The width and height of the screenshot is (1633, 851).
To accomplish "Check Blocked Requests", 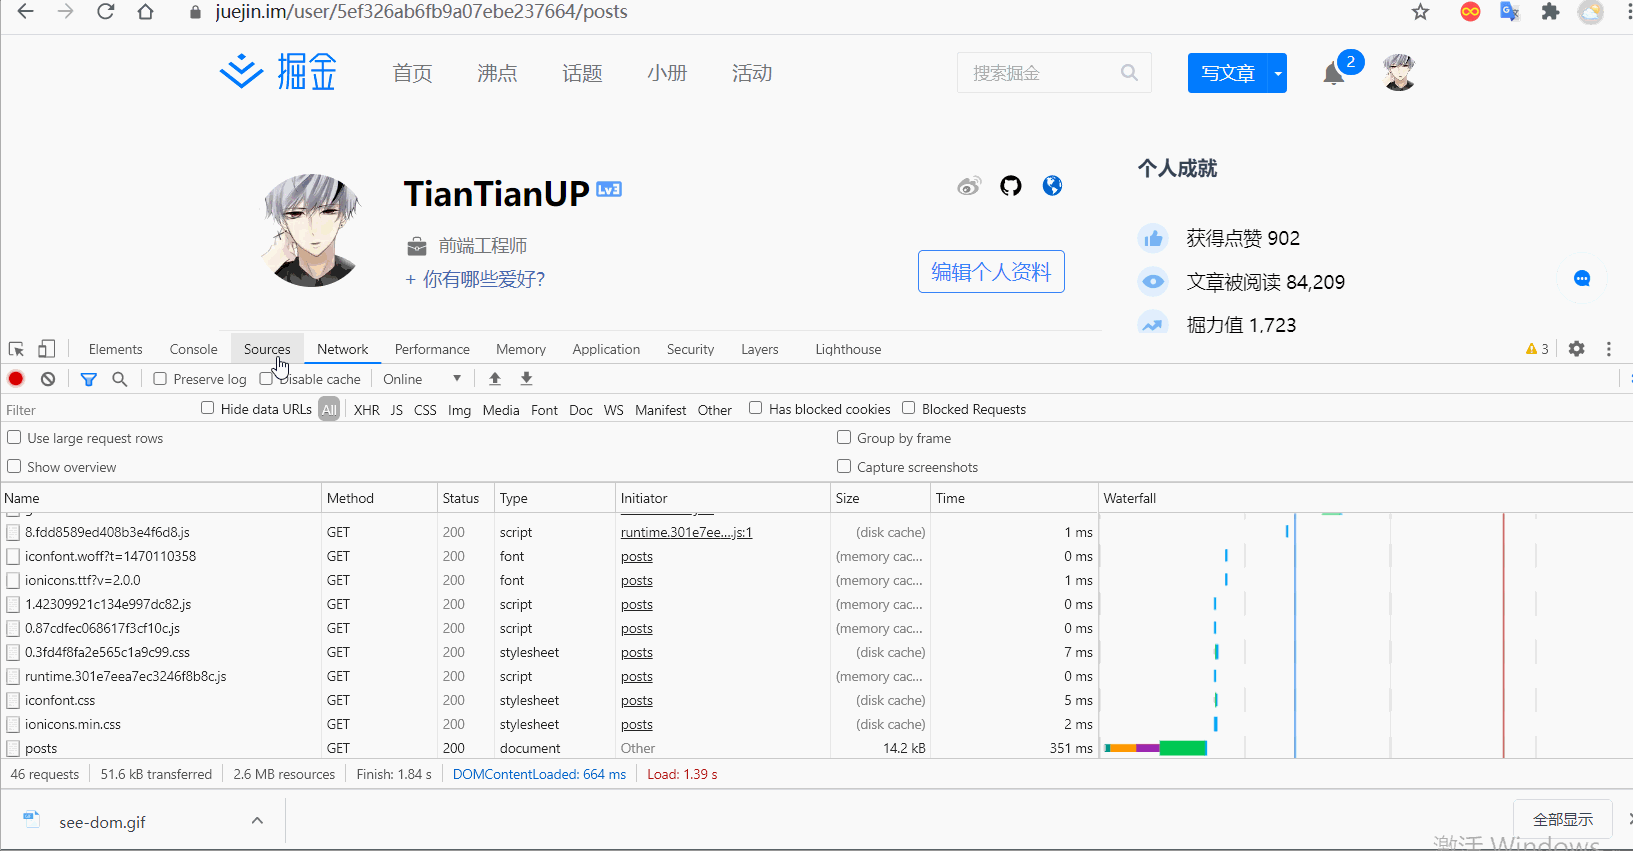I will tap(909, 408).
